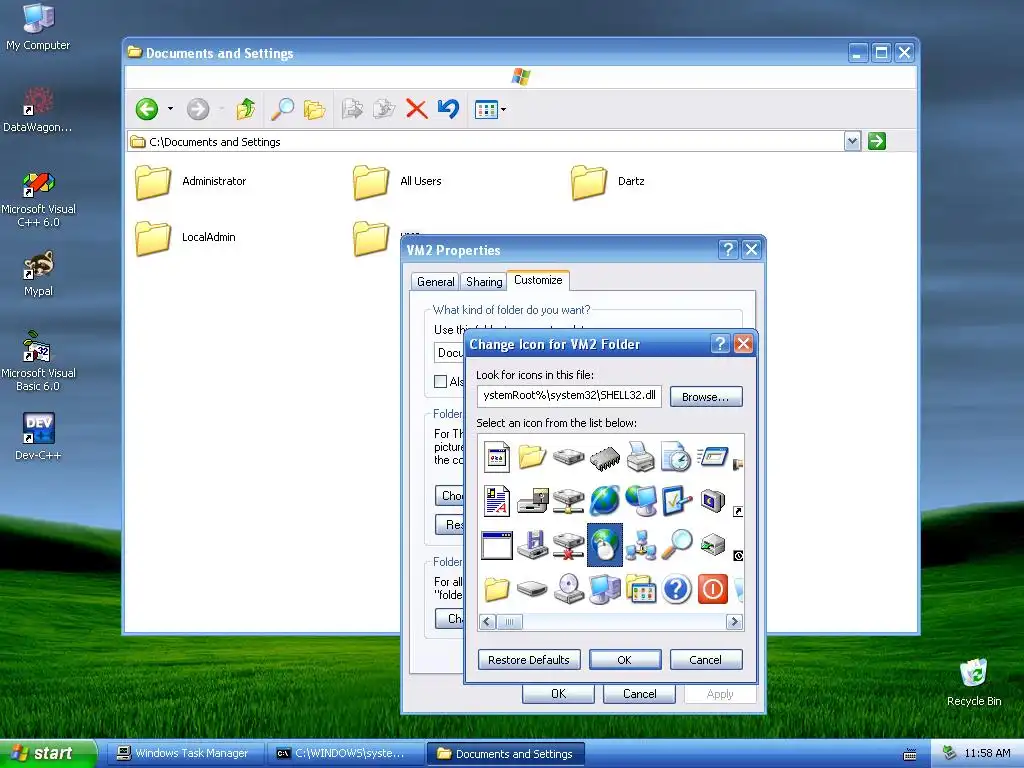Select the networked computers icon
Viewport: 1024px width, 768px height.
(641, 545)
